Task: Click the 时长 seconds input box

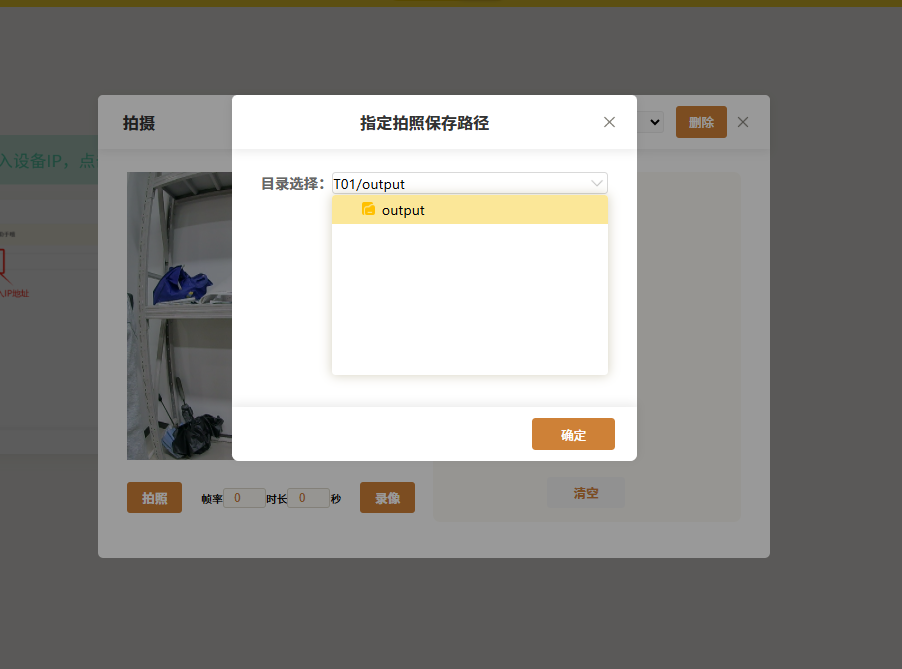Action: pos(308,498)
